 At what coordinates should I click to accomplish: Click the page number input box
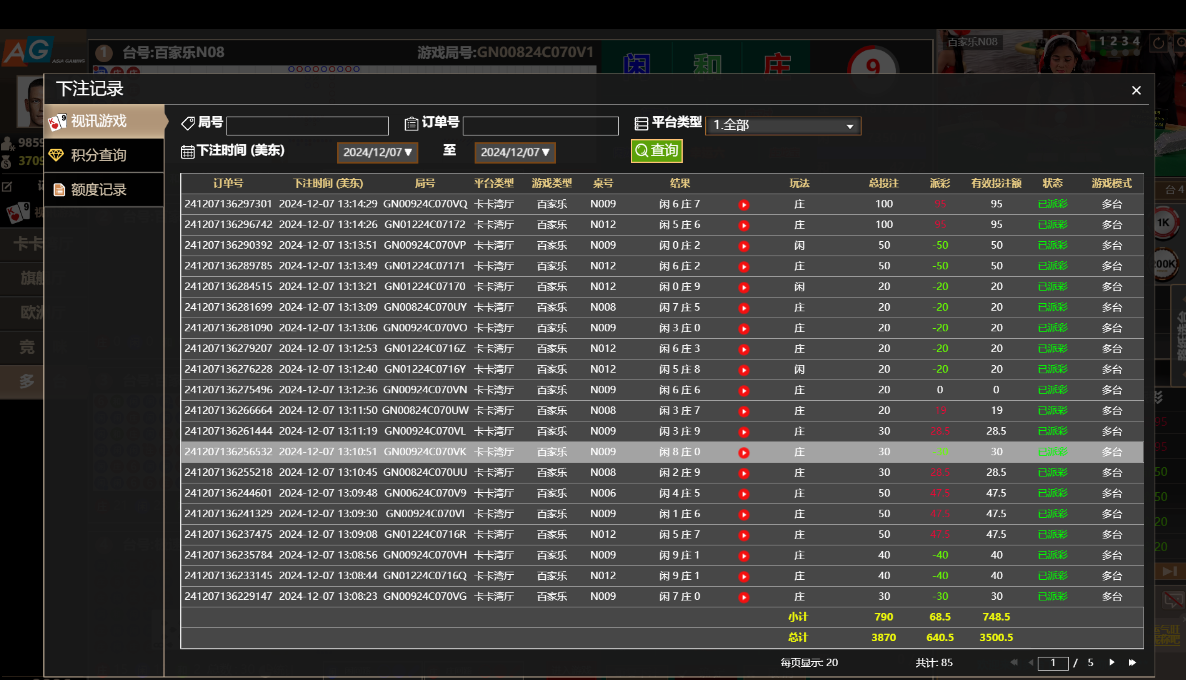(x=1052, y=663)
